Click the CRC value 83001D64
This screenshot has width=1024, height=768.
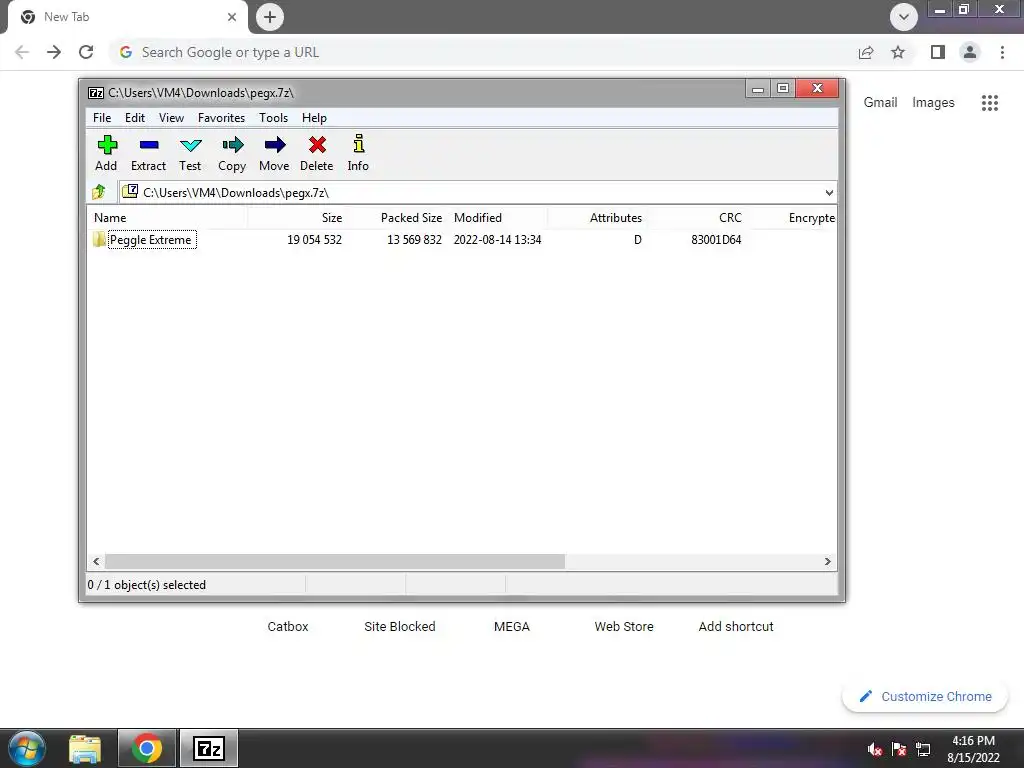(716, 240)
